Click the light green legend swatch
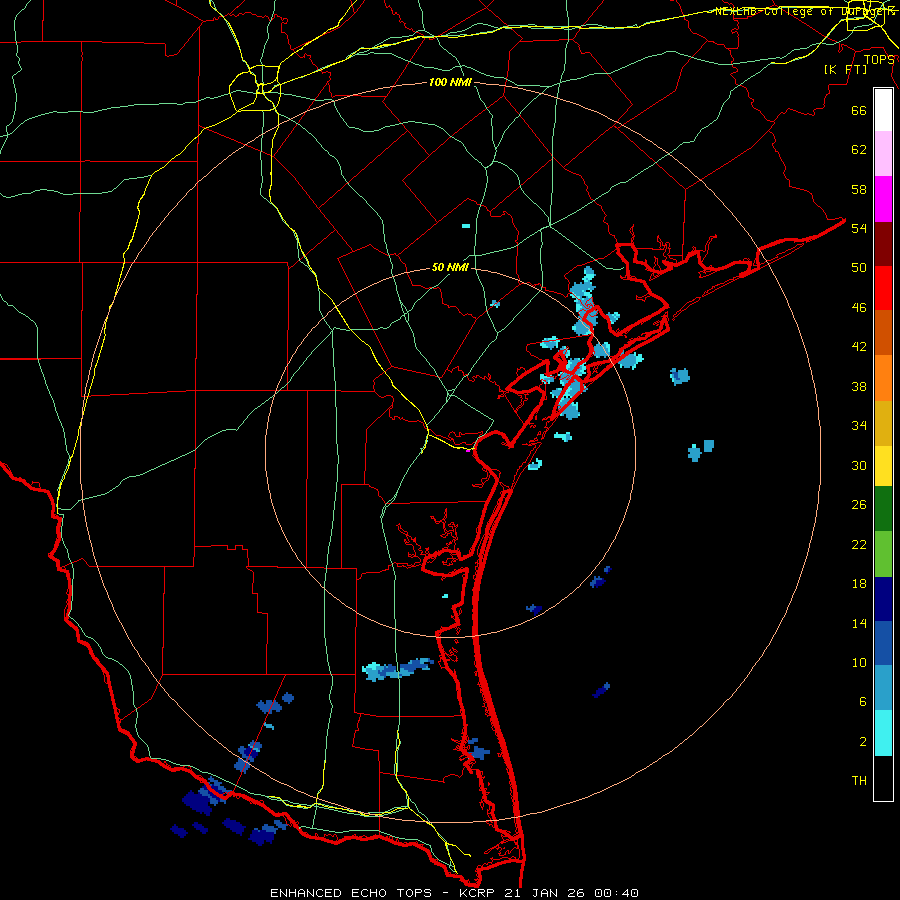The image size is (900, 900). (883, 554)
